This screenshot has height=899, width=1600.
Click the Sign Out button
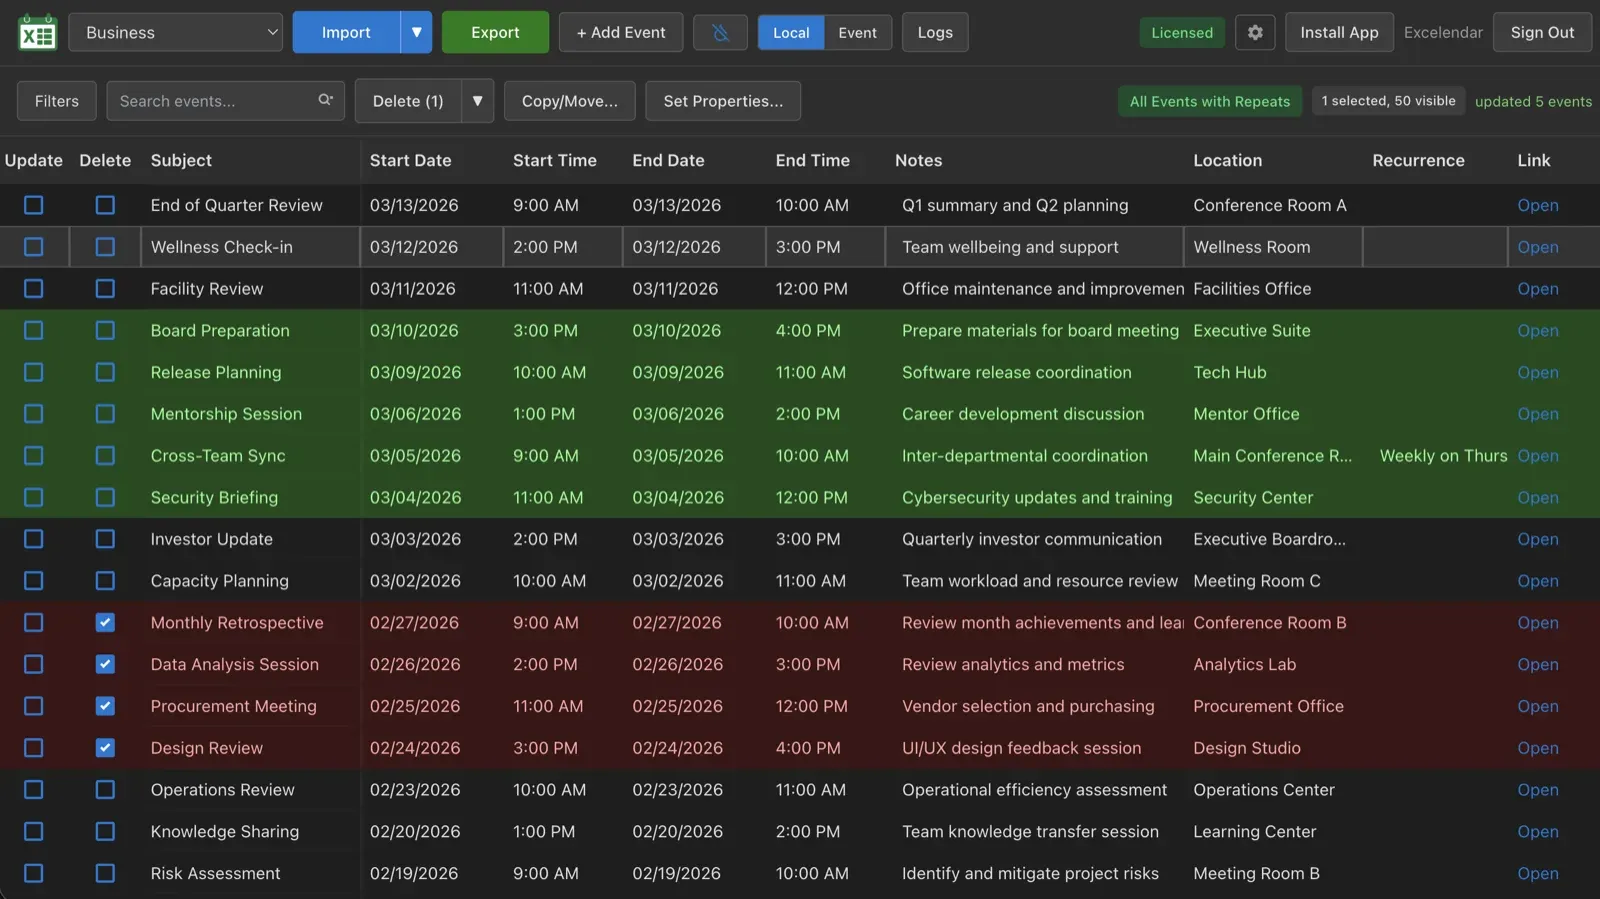pos(1542,32)
